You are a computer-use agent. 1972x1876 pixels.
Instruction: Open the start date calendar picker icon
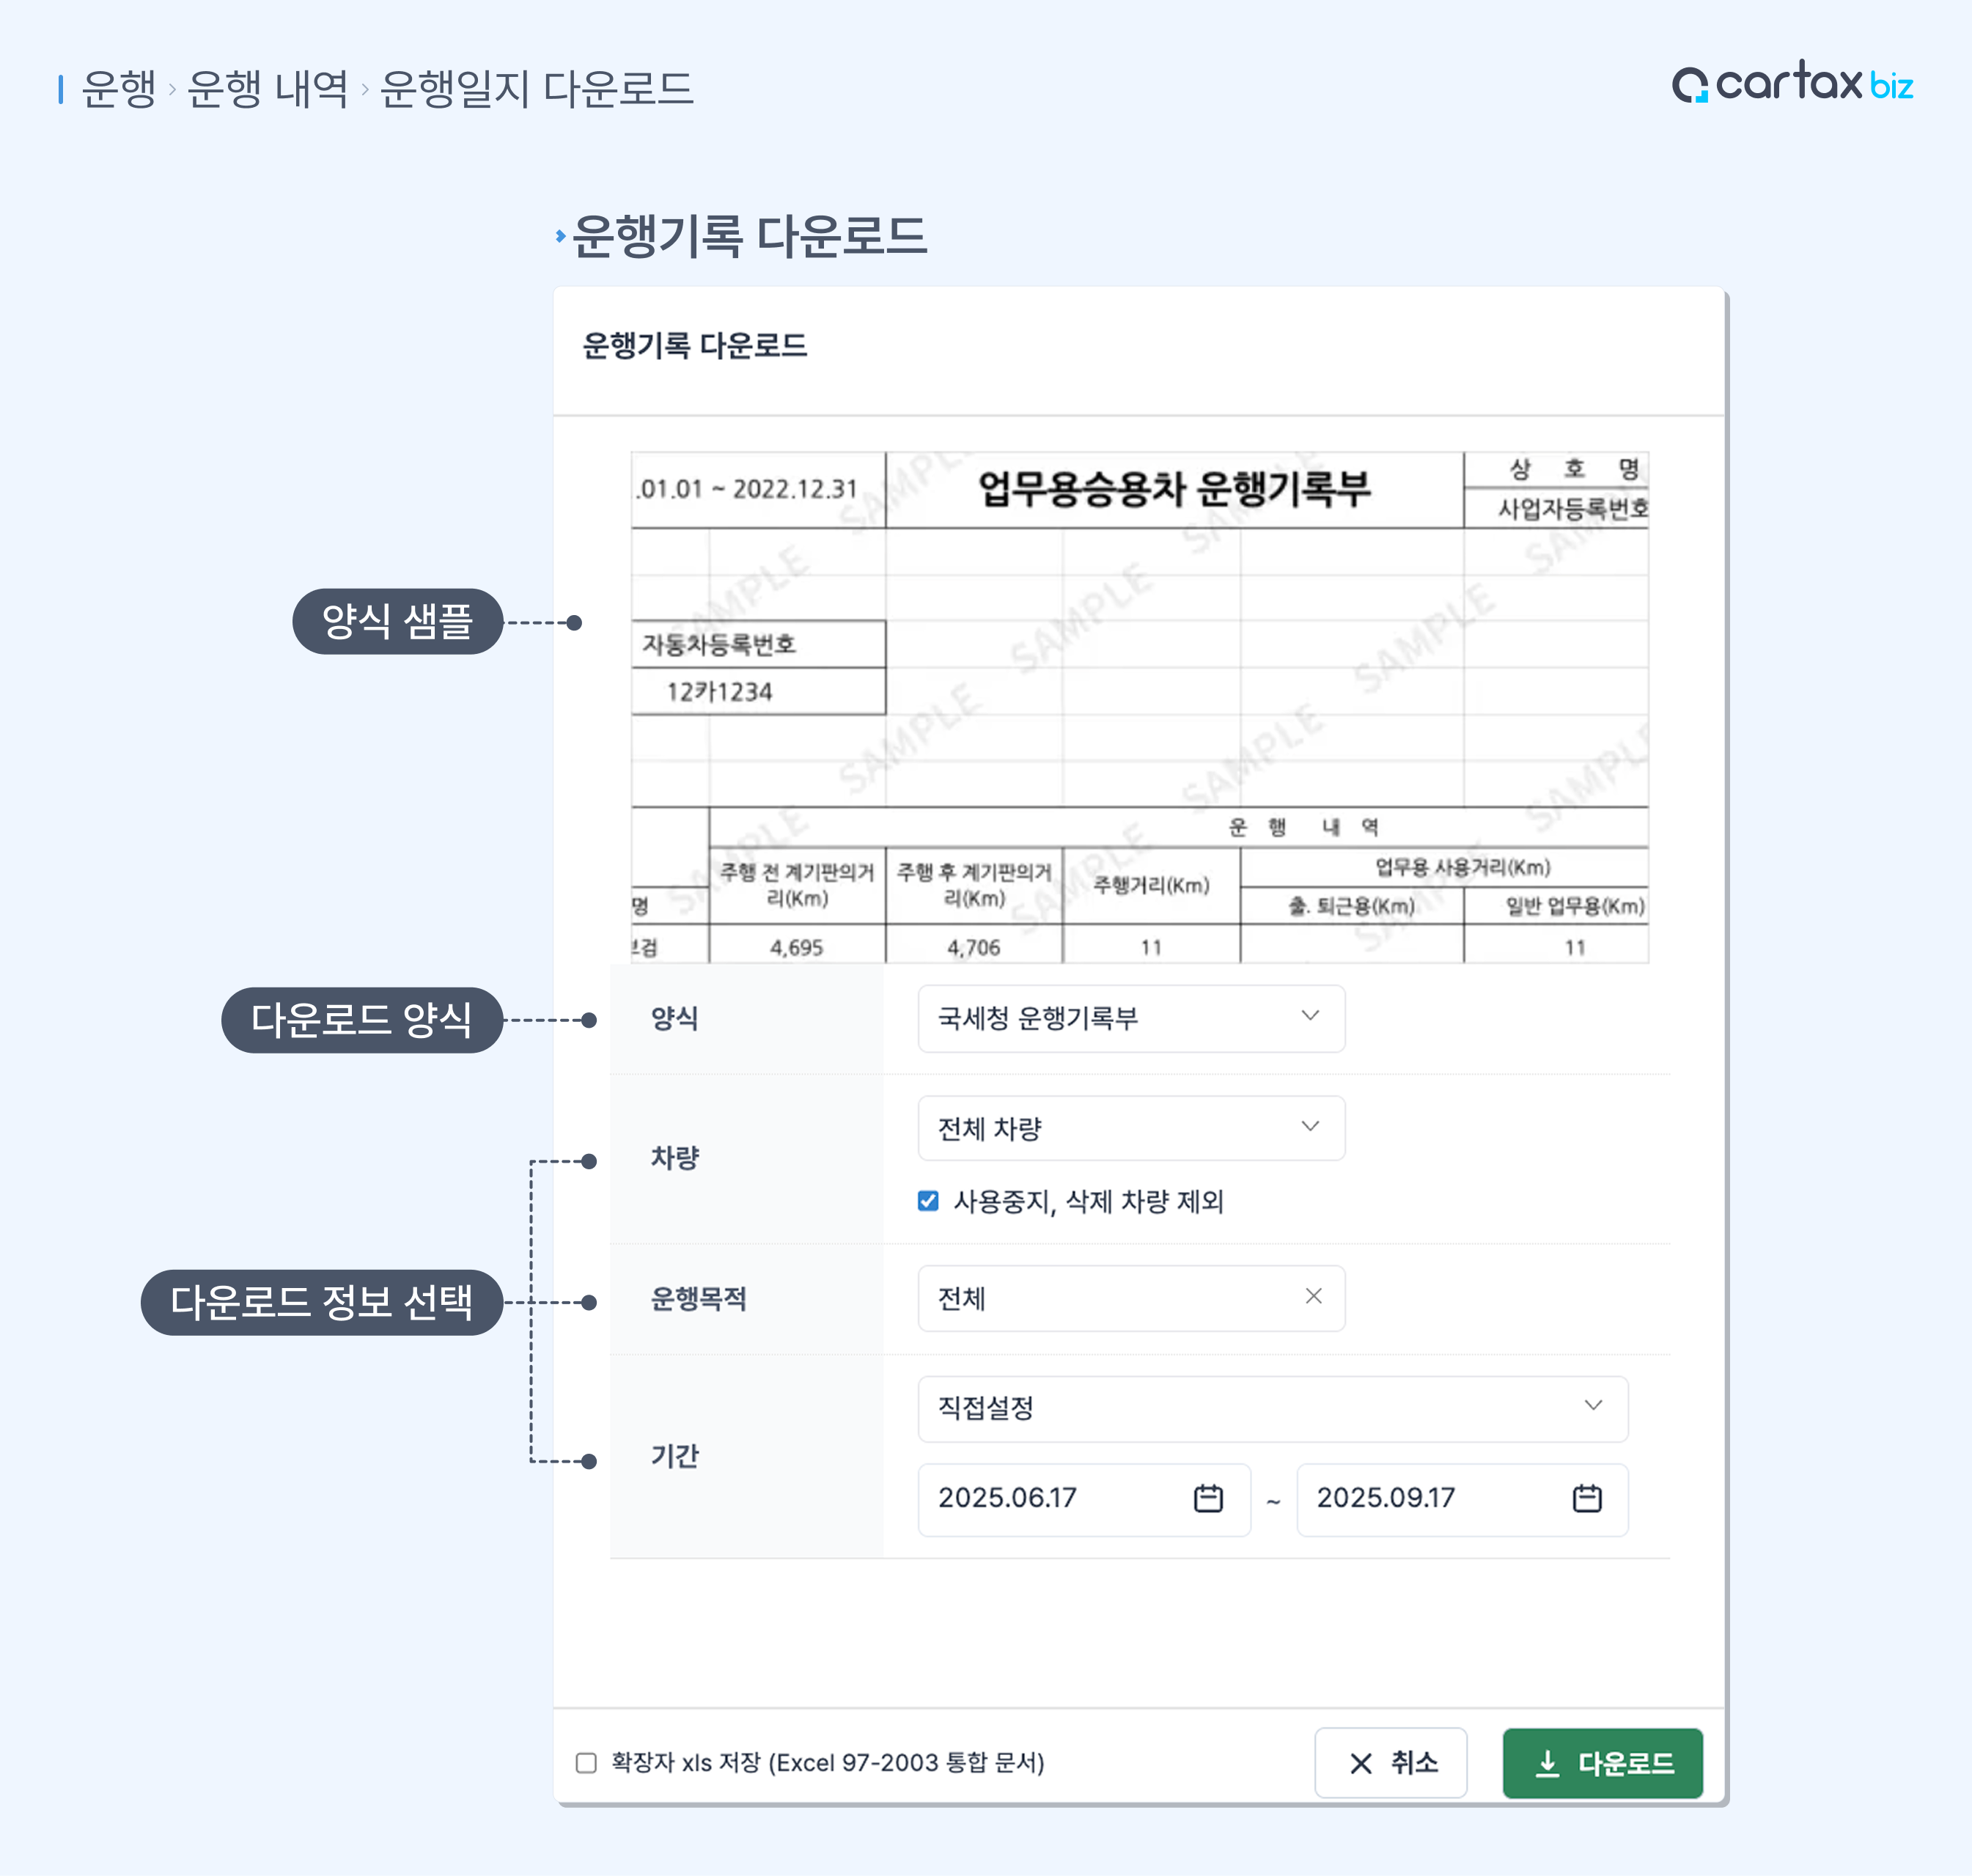(x=1208, y=1498)
